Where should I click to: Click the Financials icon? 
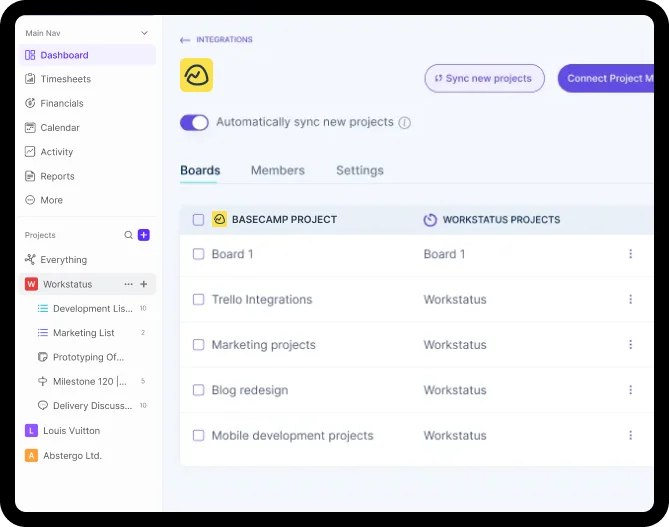coord(30,103)
